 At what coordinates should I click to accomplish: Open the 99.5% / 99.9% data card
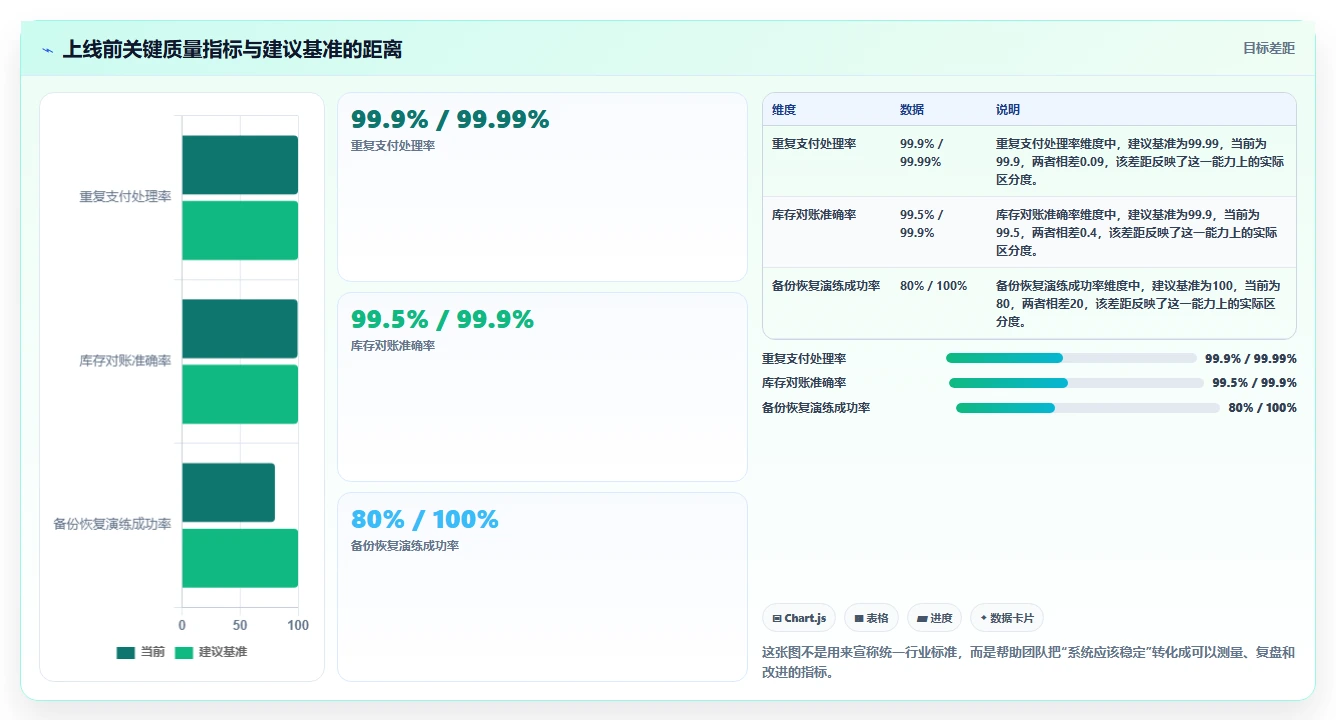click(x=542, y=387)
